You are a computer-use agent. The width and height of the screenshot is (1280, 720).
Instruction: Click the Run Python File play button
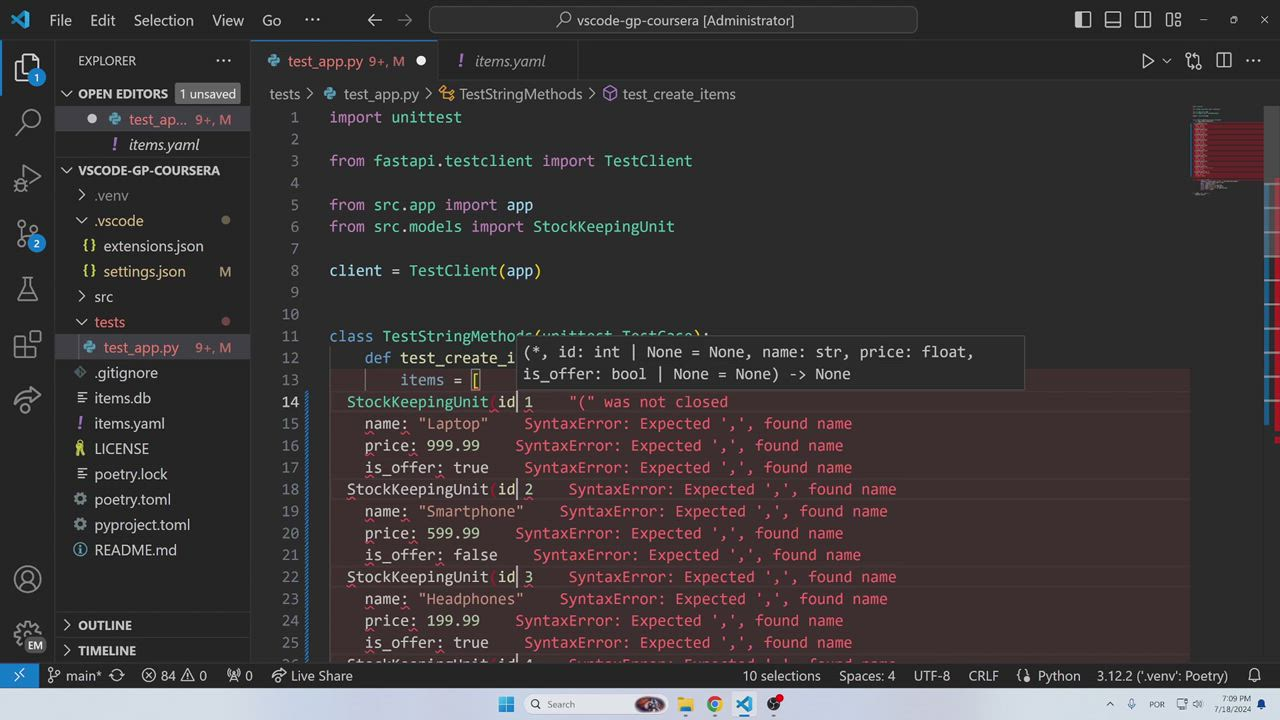(1147, 61)
